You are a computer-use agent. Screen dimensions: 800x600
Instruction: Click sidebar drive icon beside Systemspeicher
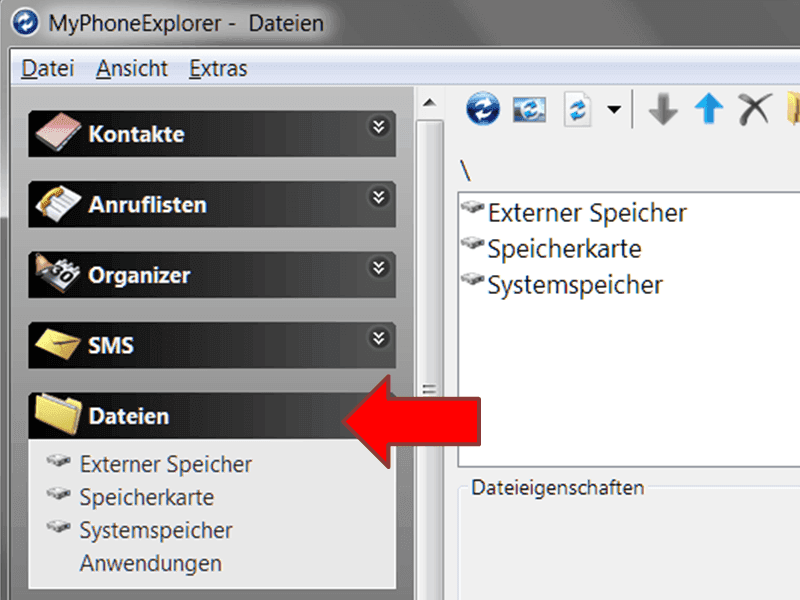(59, 526)
